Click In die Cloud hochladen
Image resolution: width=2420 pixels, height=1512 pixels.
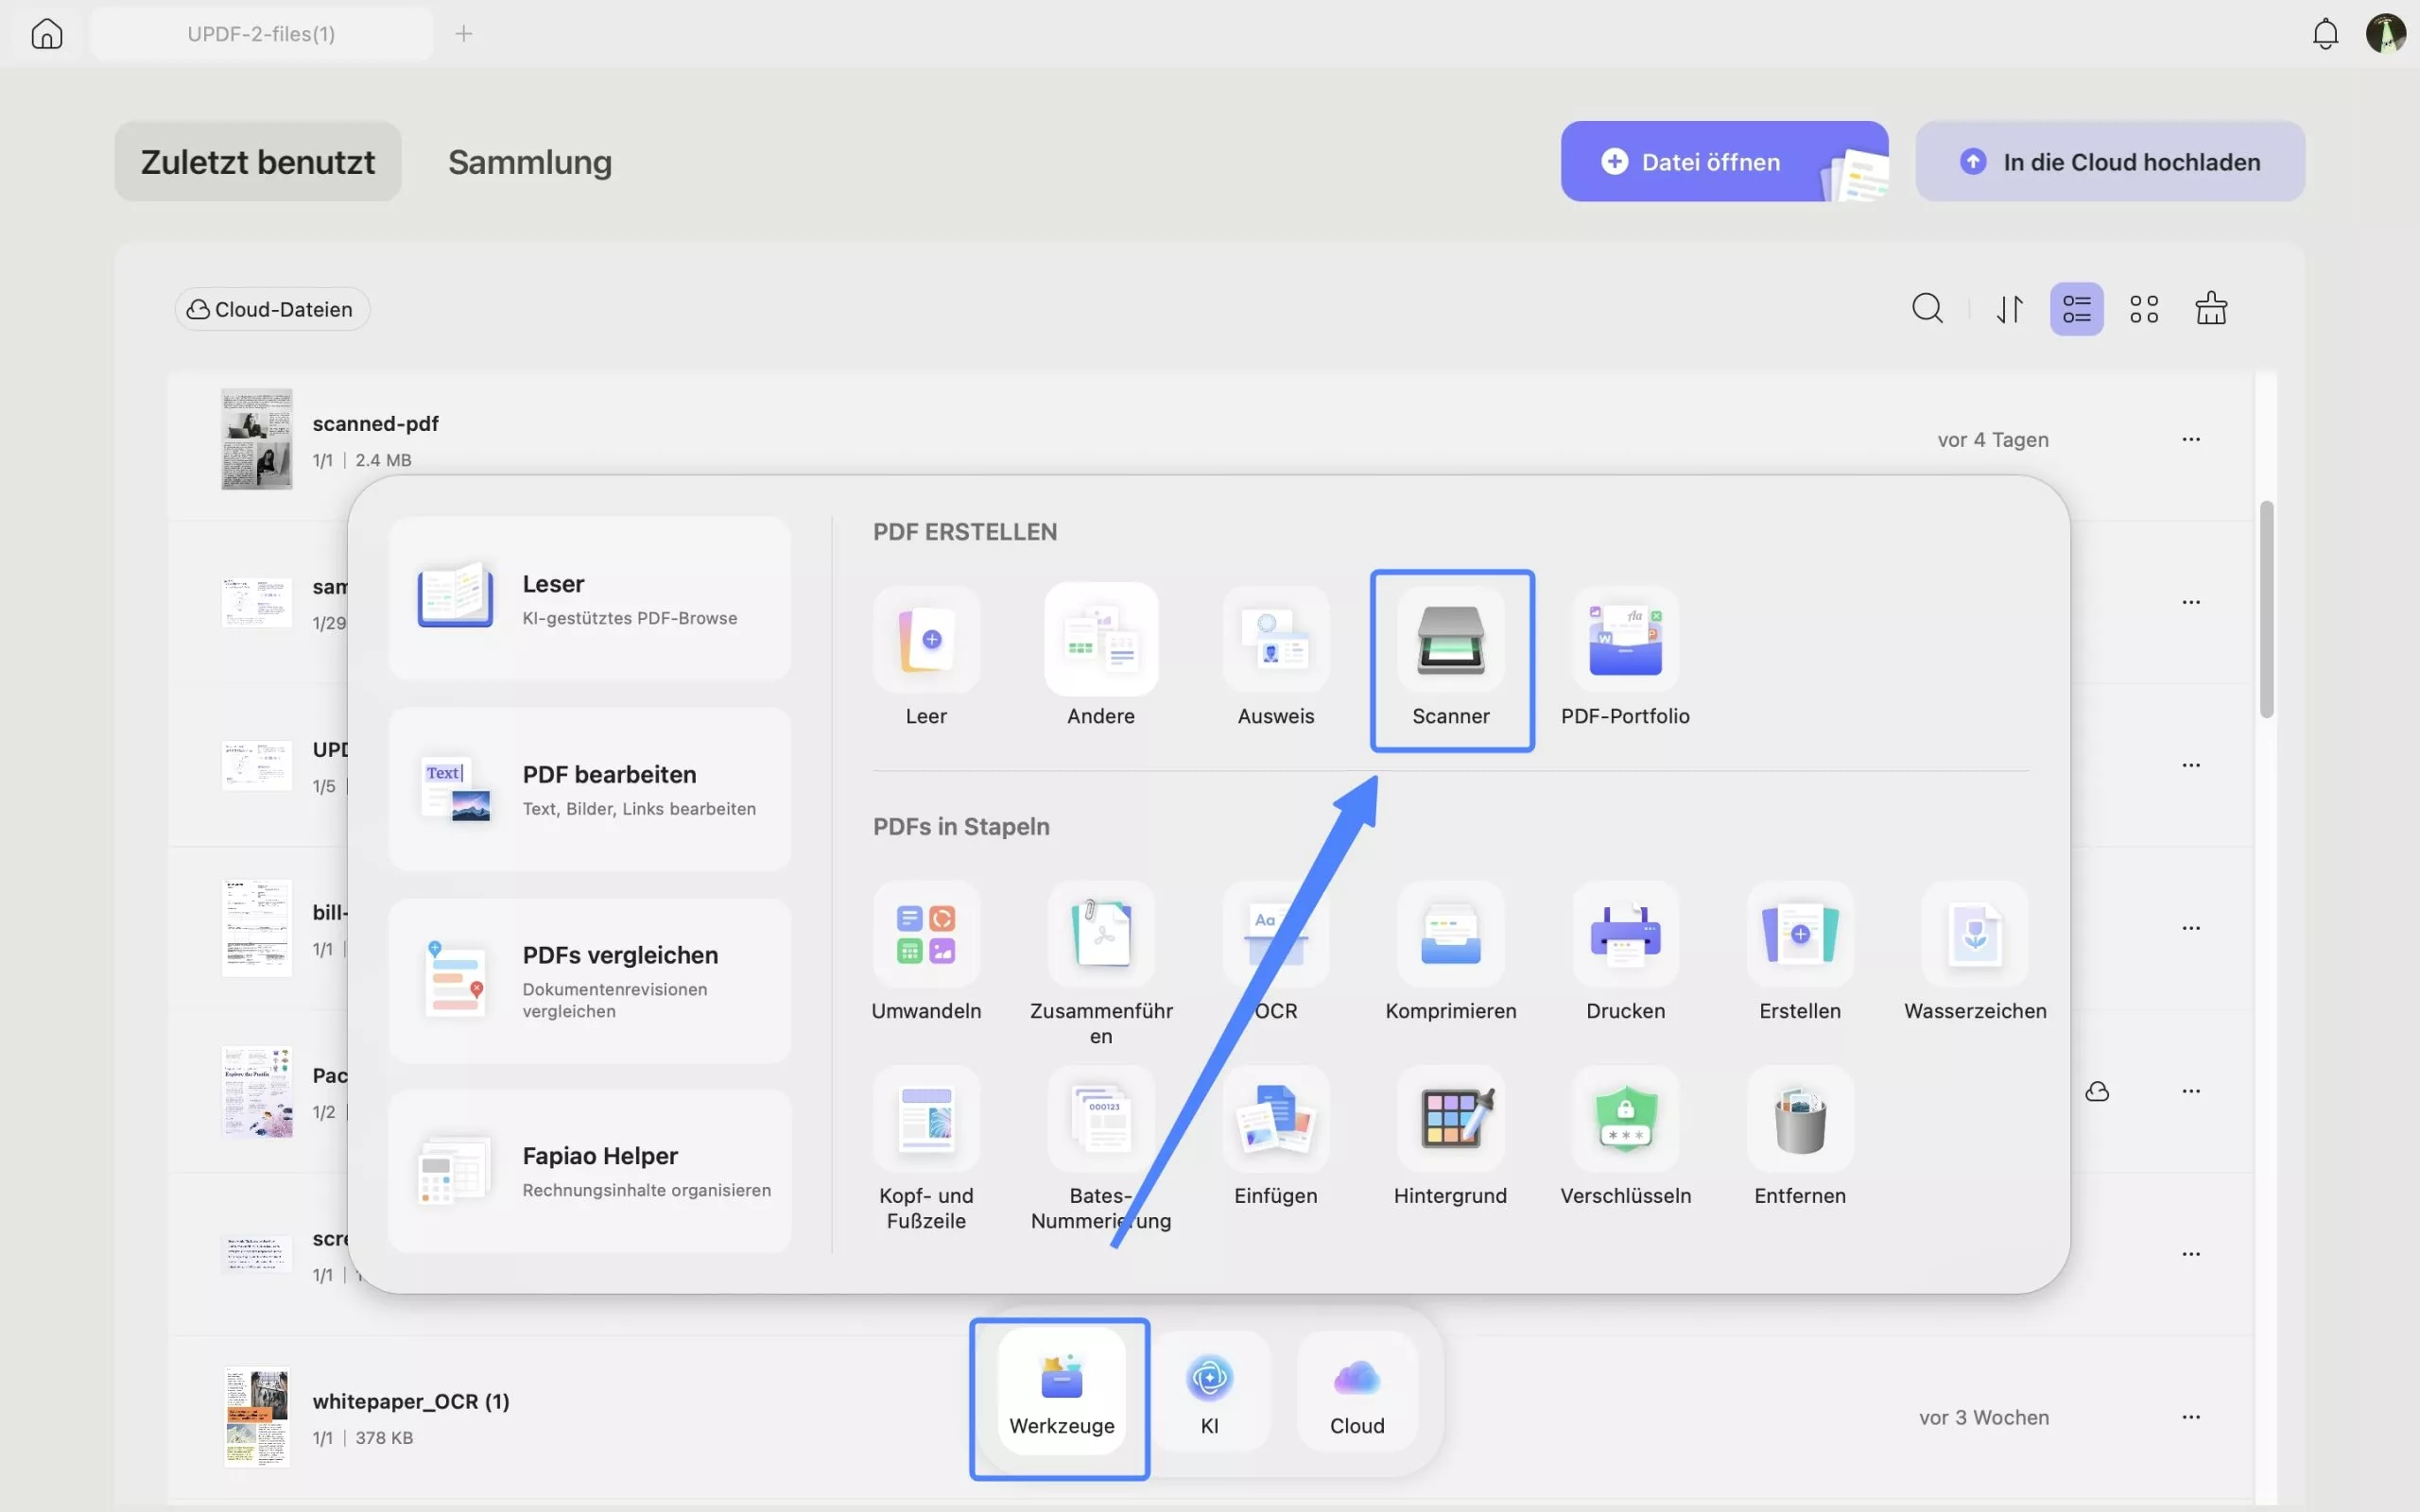tap(2109, 162)
